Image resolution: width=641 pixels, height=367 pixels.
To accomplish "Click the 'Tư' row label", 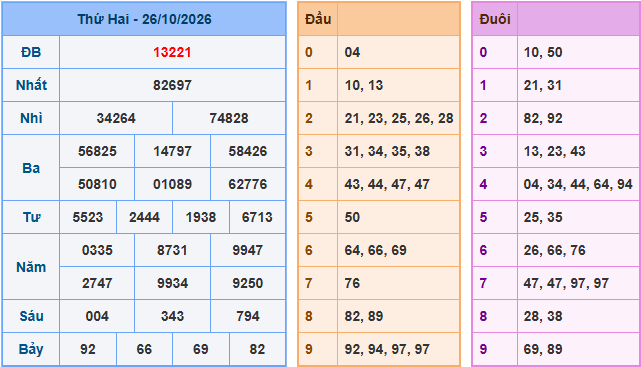I will coord(31,217).
